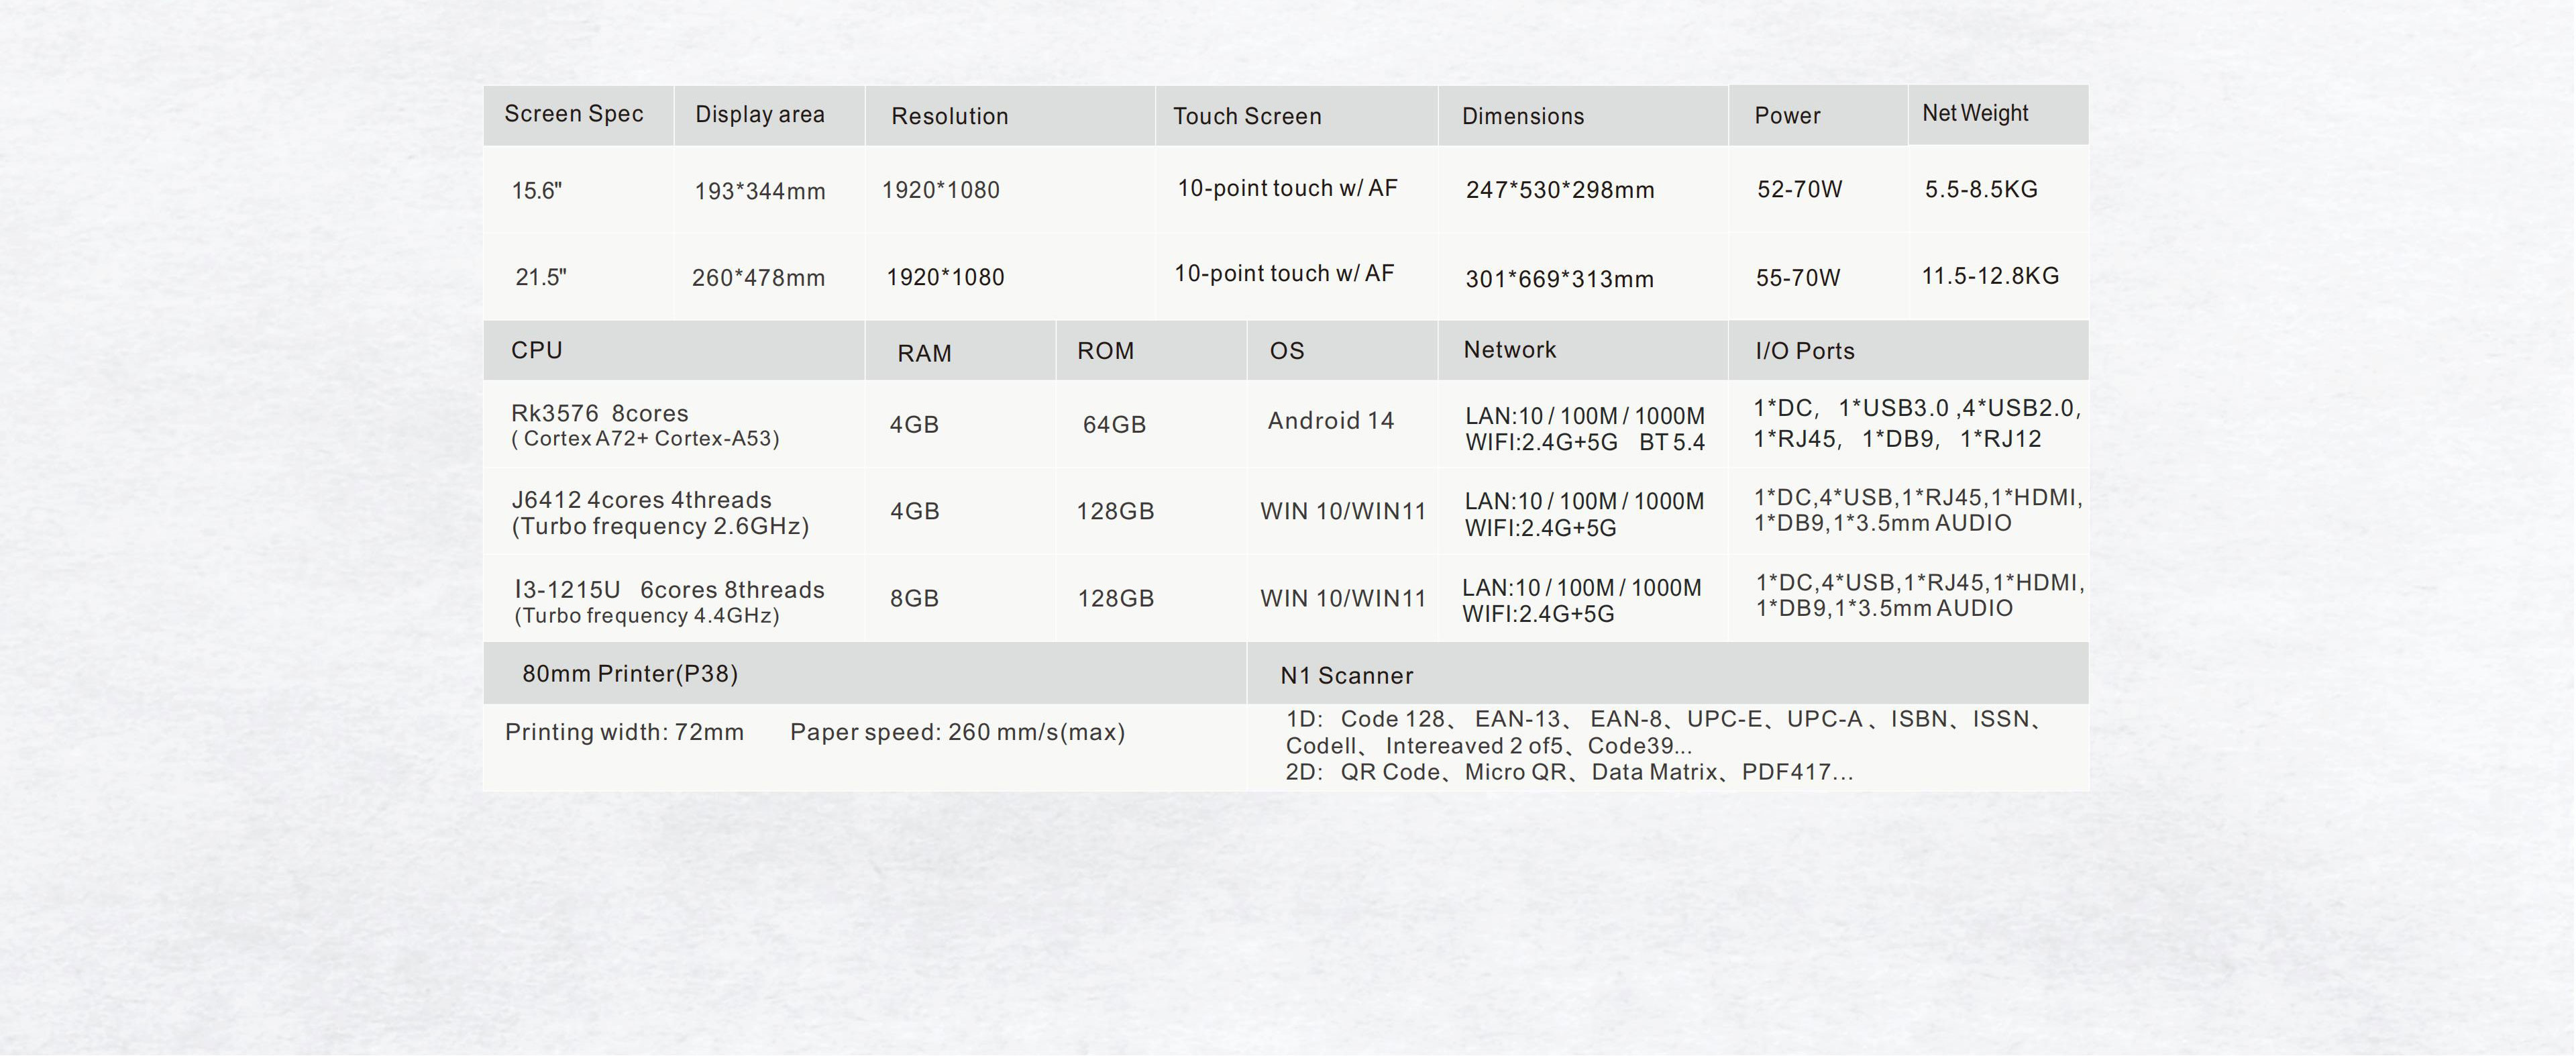Click the 247*530*298mm dimensions value
The width and height of the screenshot is (2576, 1056).
coord(1559,190)
